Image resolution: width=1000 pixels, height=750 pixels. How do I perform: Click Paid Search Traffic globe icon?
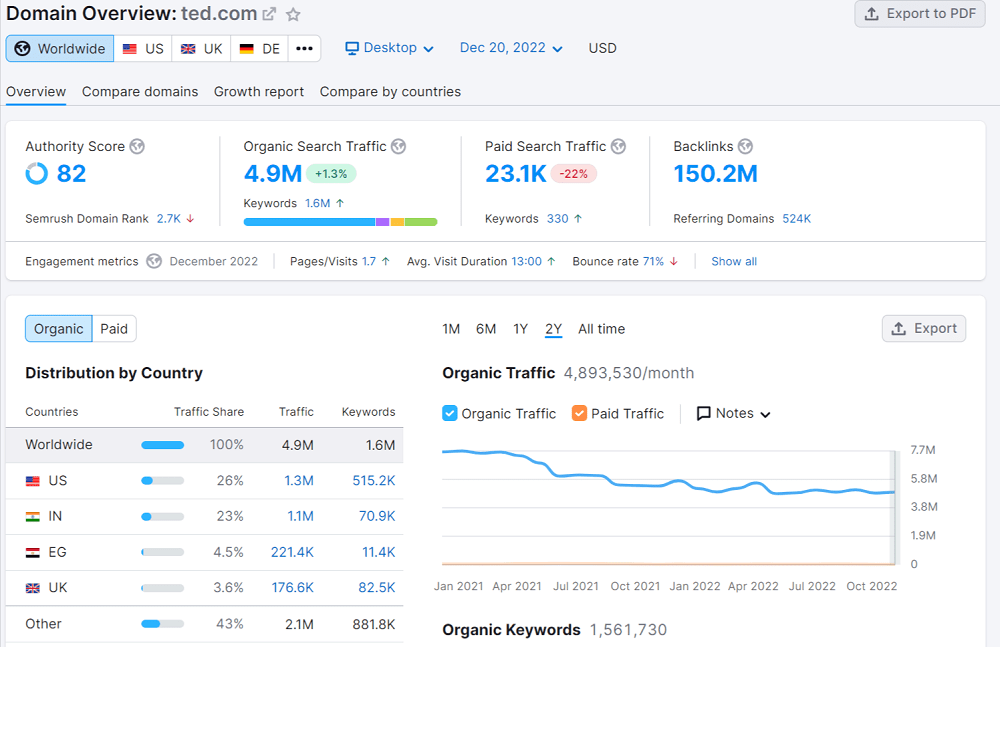[618, 147]
